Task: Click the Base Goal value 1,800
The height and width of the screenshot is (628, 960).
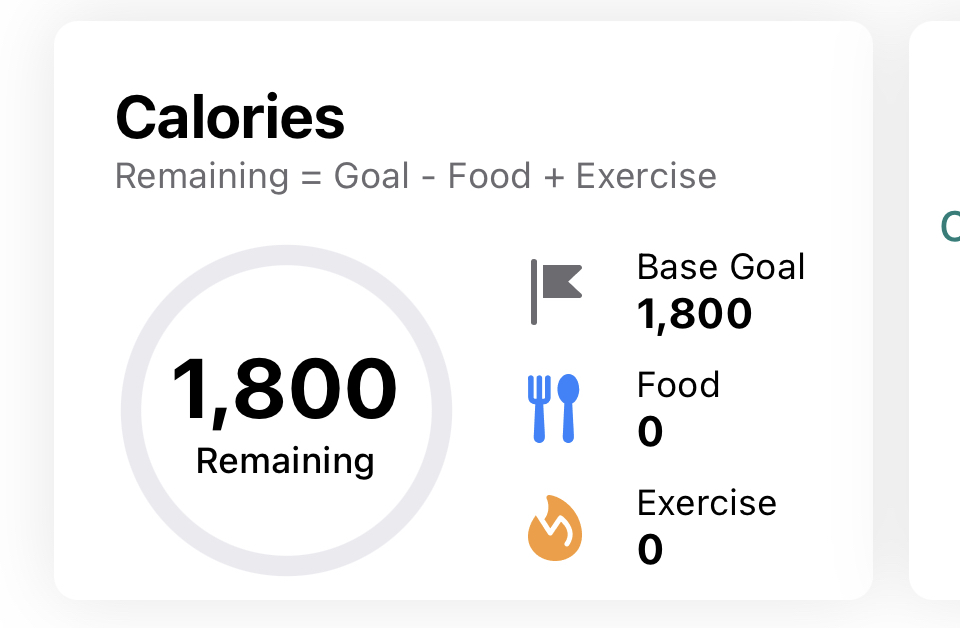Action: (694, 314)
